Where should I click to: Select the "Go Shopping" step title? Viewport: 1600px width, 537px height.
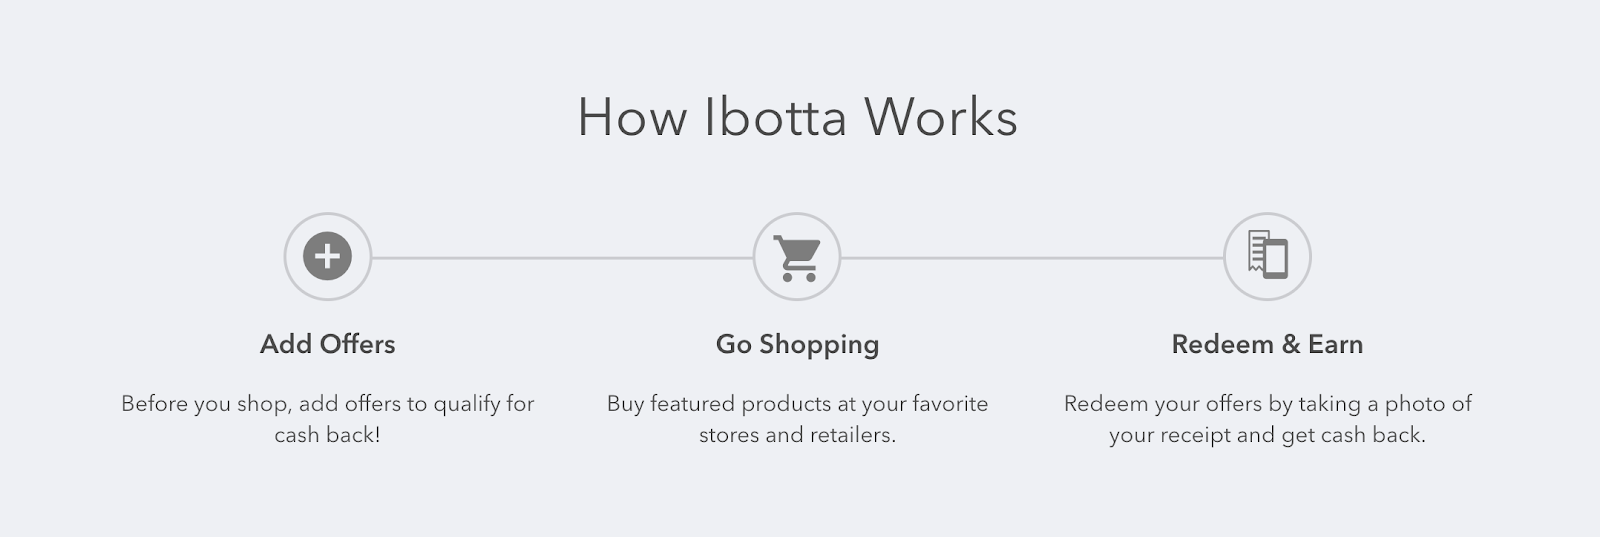point(797,344)
